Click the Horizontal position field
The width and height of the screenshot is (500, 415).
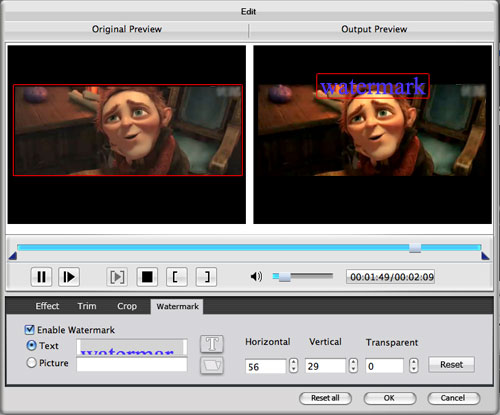266,366
